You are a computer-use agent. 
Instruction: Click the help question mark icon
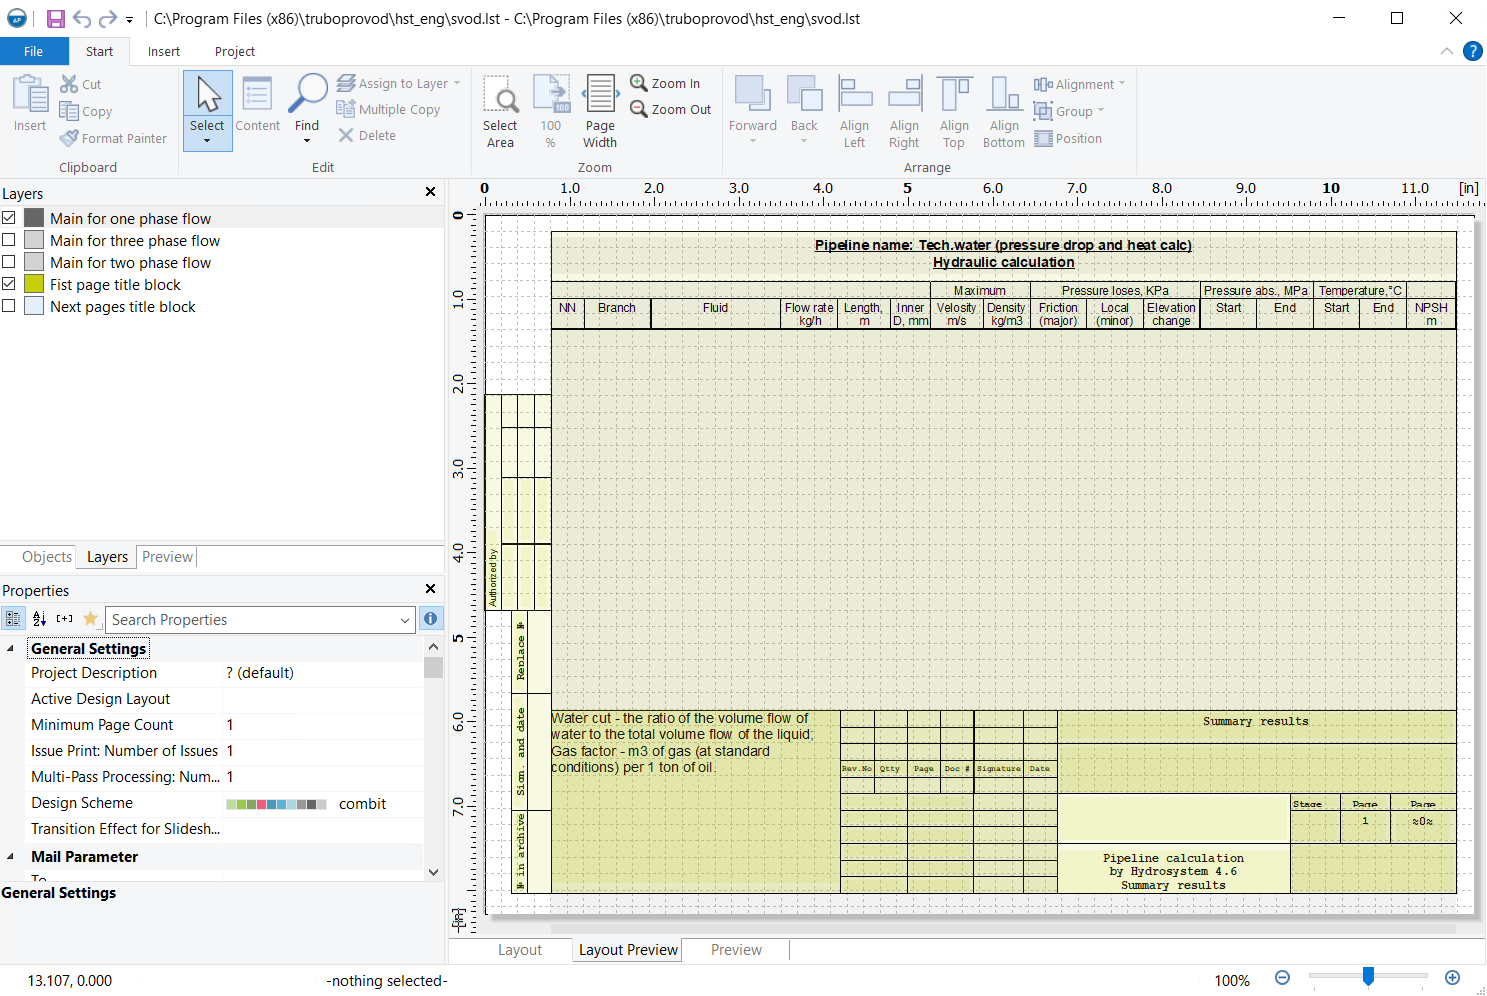tap(1472, 51)
